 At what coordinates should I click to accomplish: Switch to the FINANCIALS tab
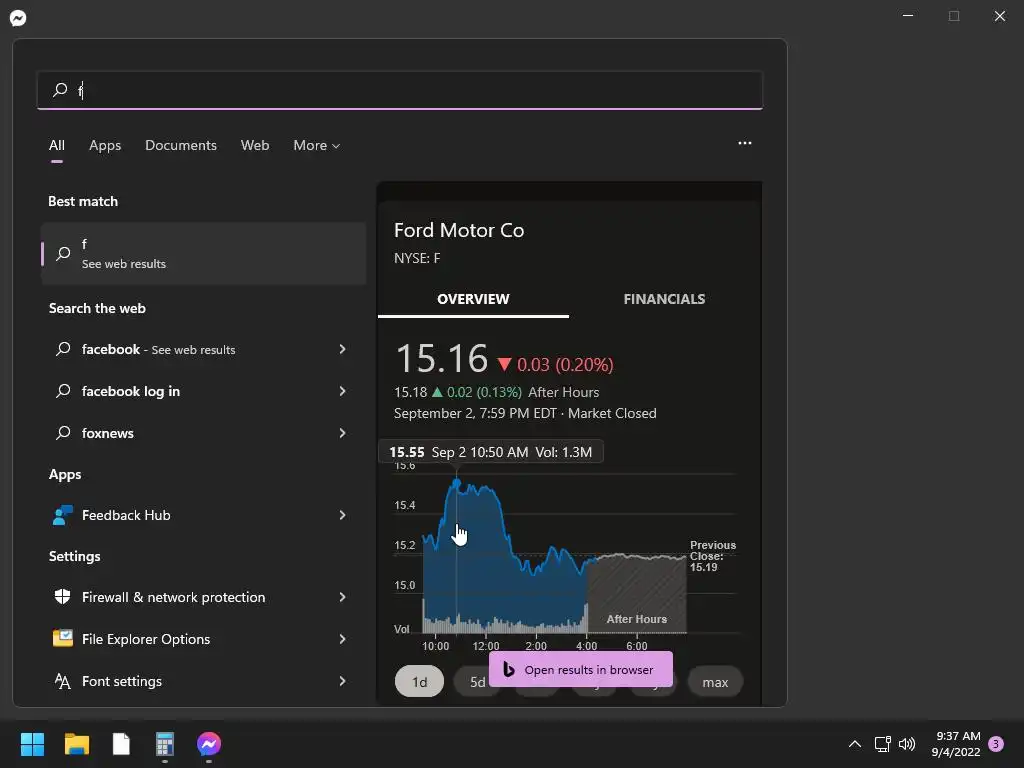(x=664, y=299)
